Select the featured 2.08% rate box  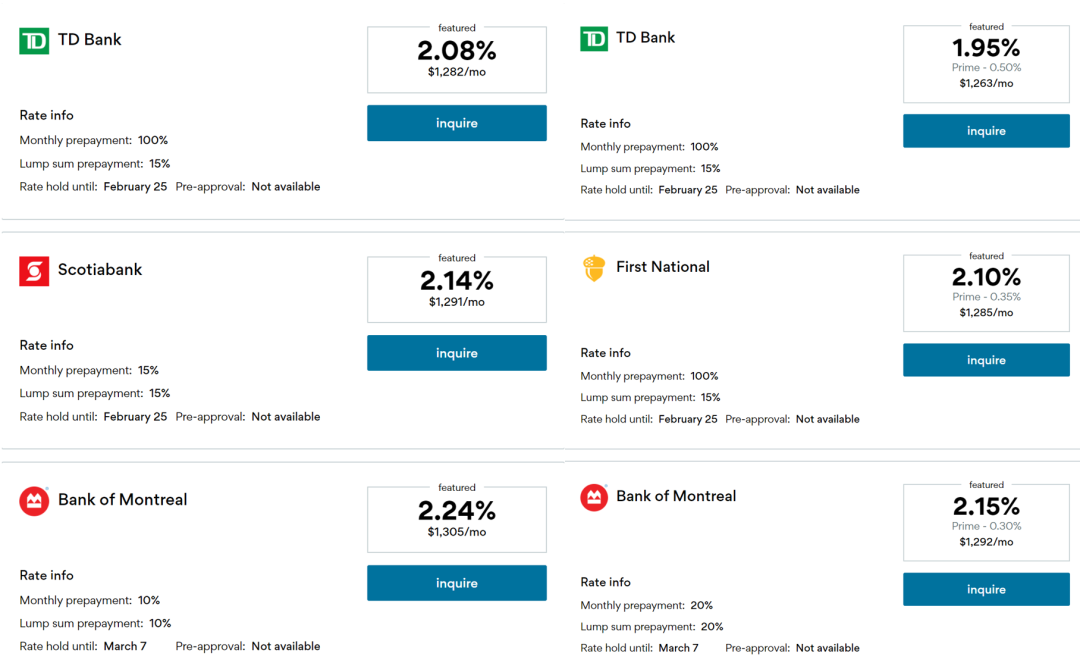tap(456, 60)
